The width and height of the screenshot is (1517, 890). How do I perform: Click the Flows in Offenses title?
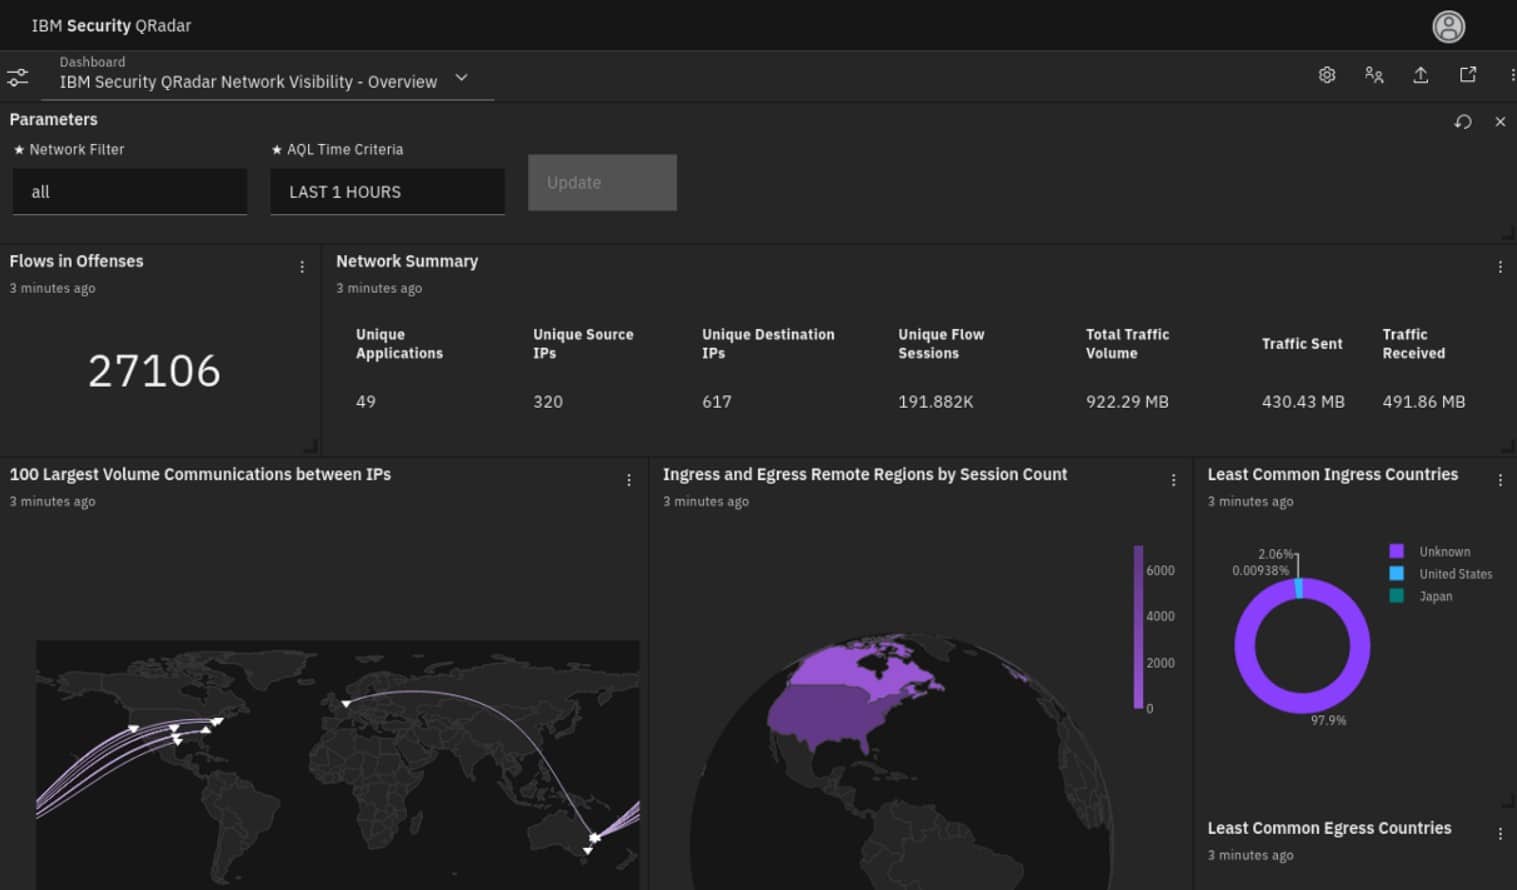click(76, 261)
